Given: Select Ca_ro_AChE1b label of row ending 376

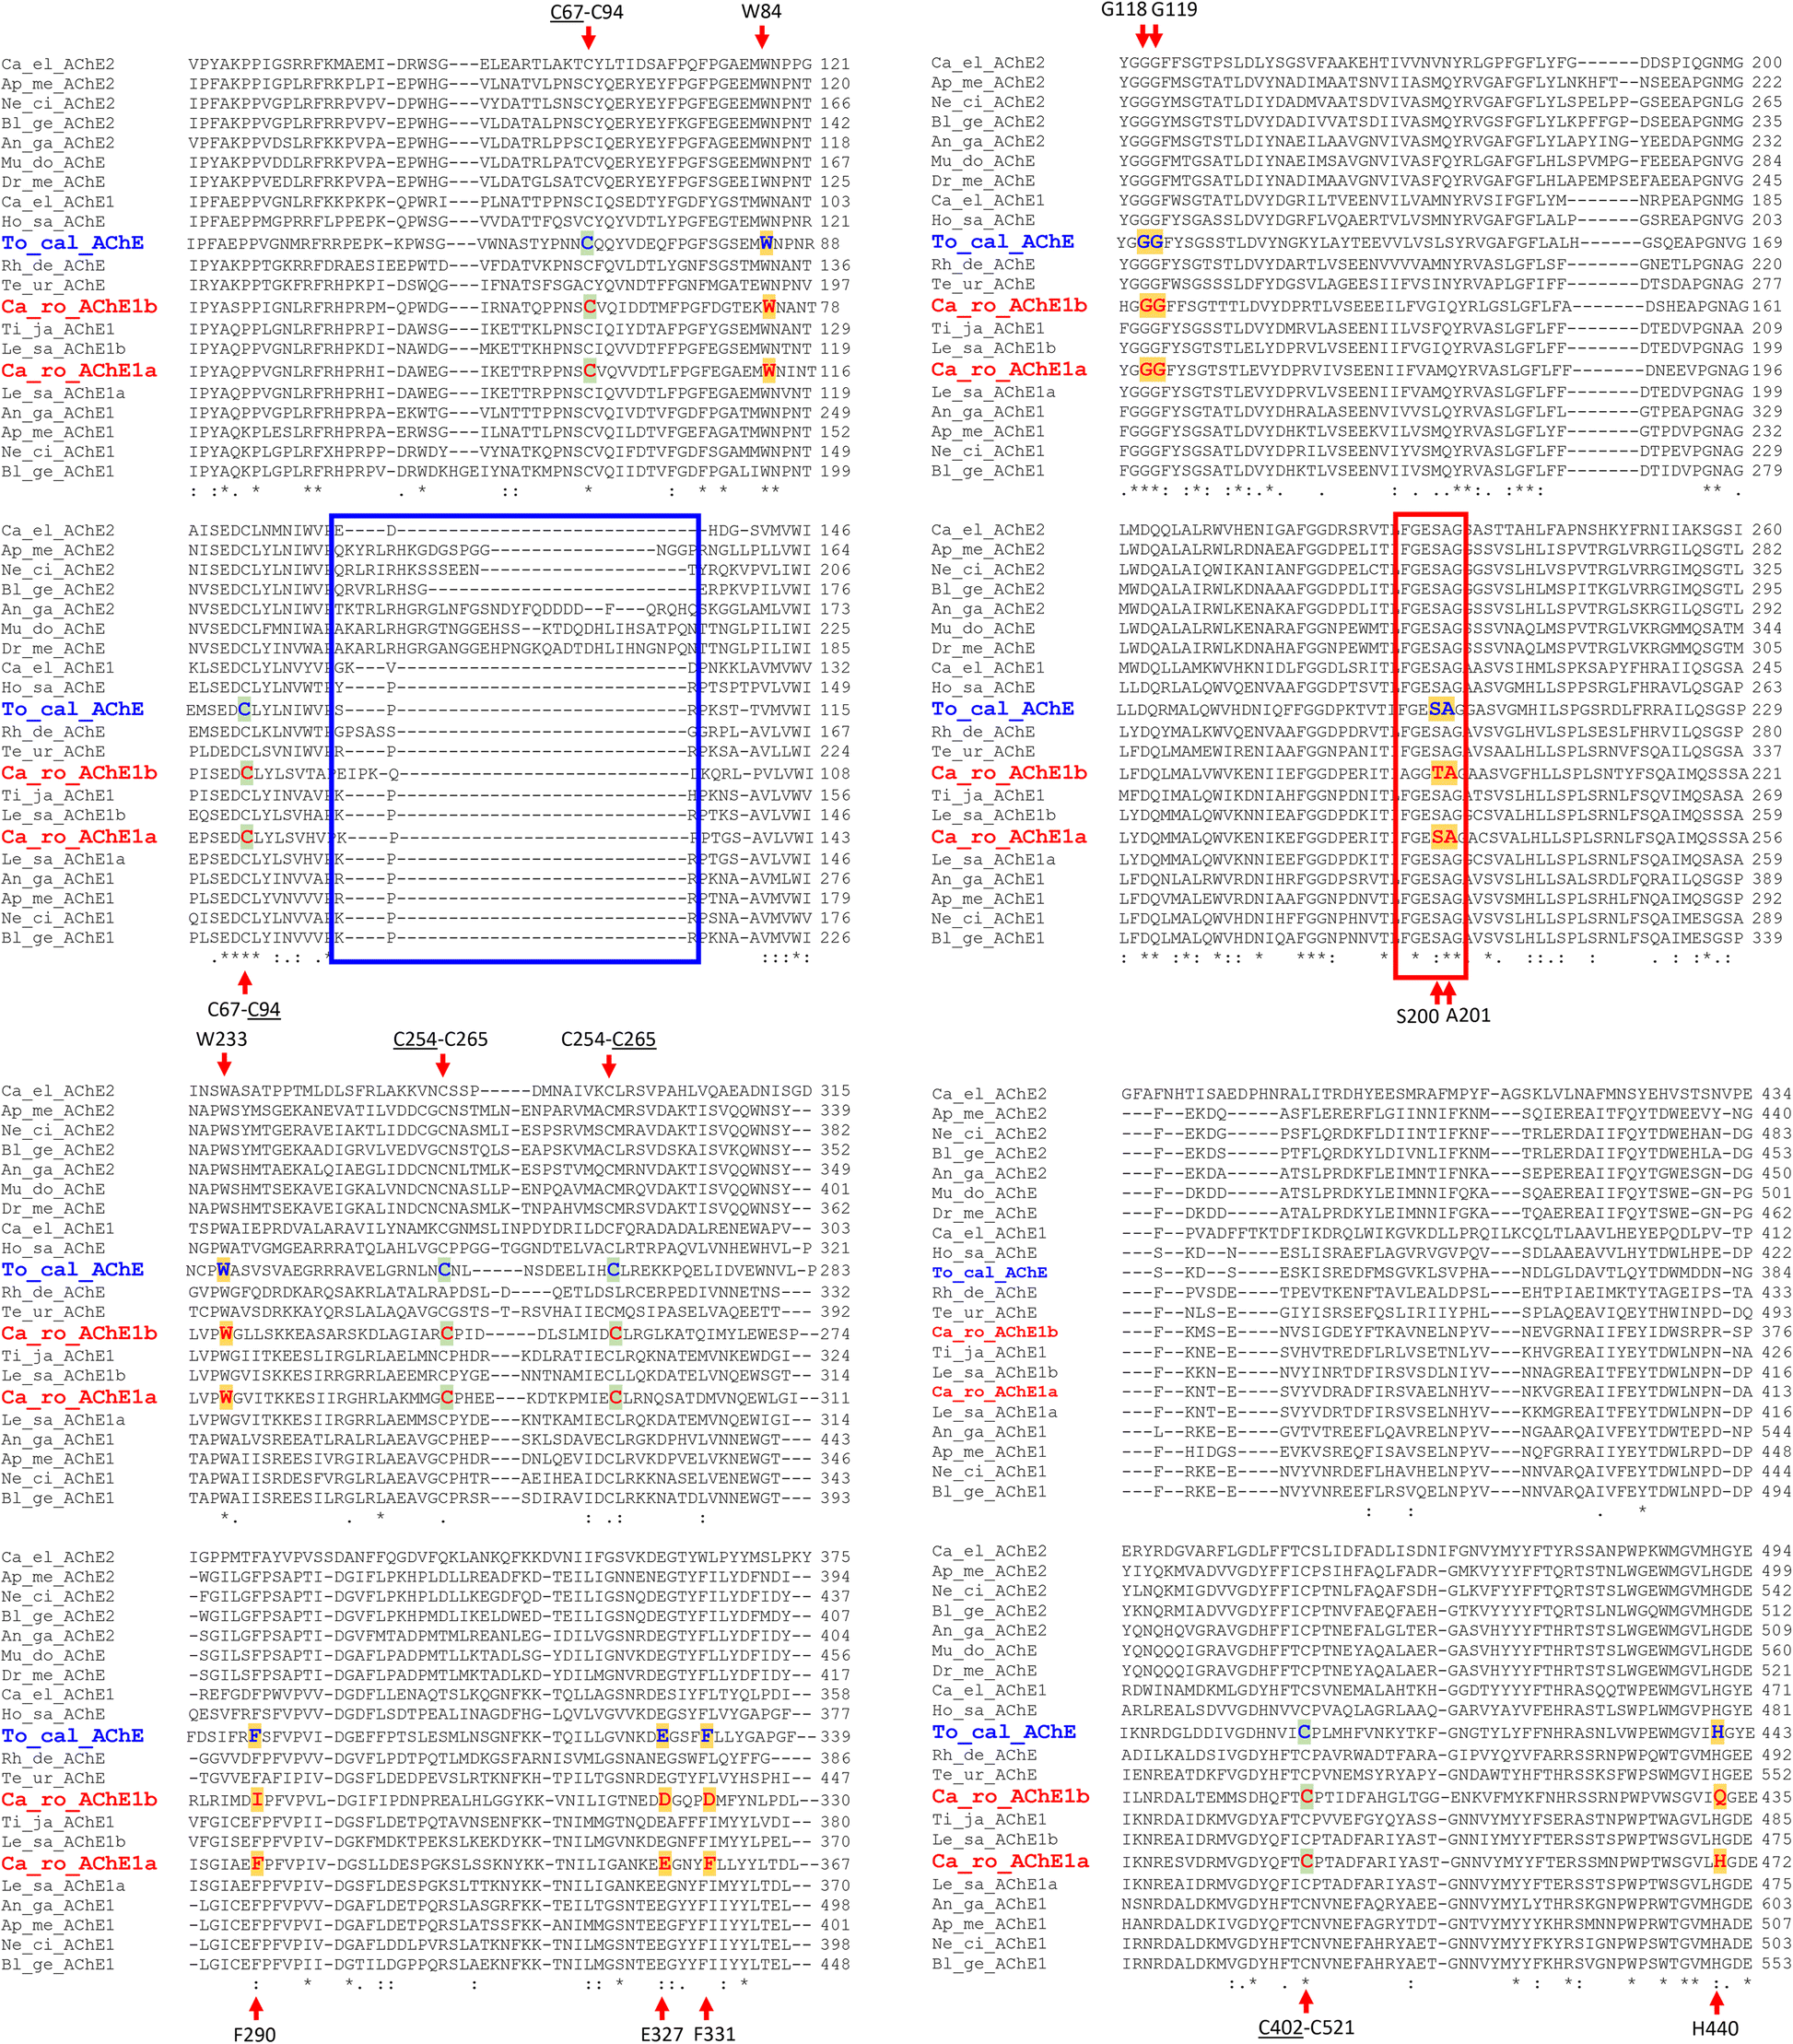Looking at the screenshot, I should tap(995, 1332).
